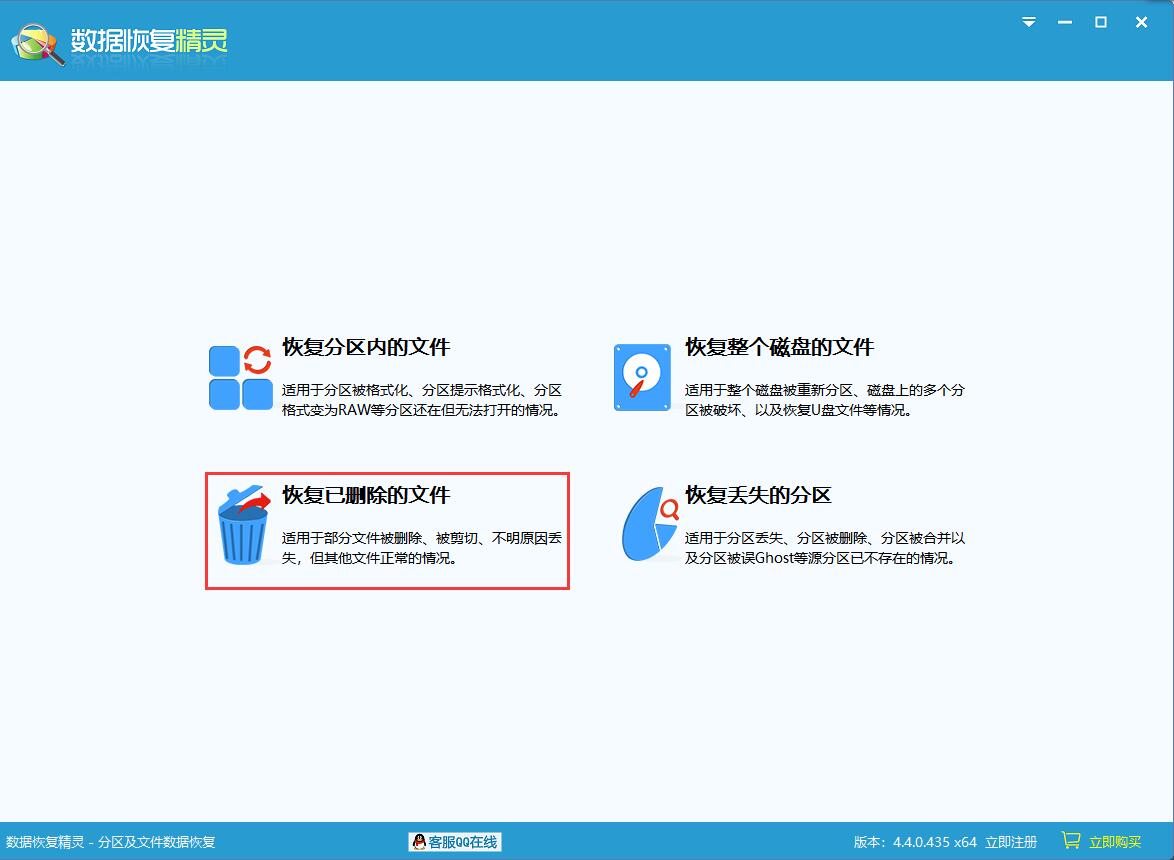The width and height of the screenshot is (1174, 860).
Task: Click the 数据恢复精灵 title bar text
Action: coord(150,40)
